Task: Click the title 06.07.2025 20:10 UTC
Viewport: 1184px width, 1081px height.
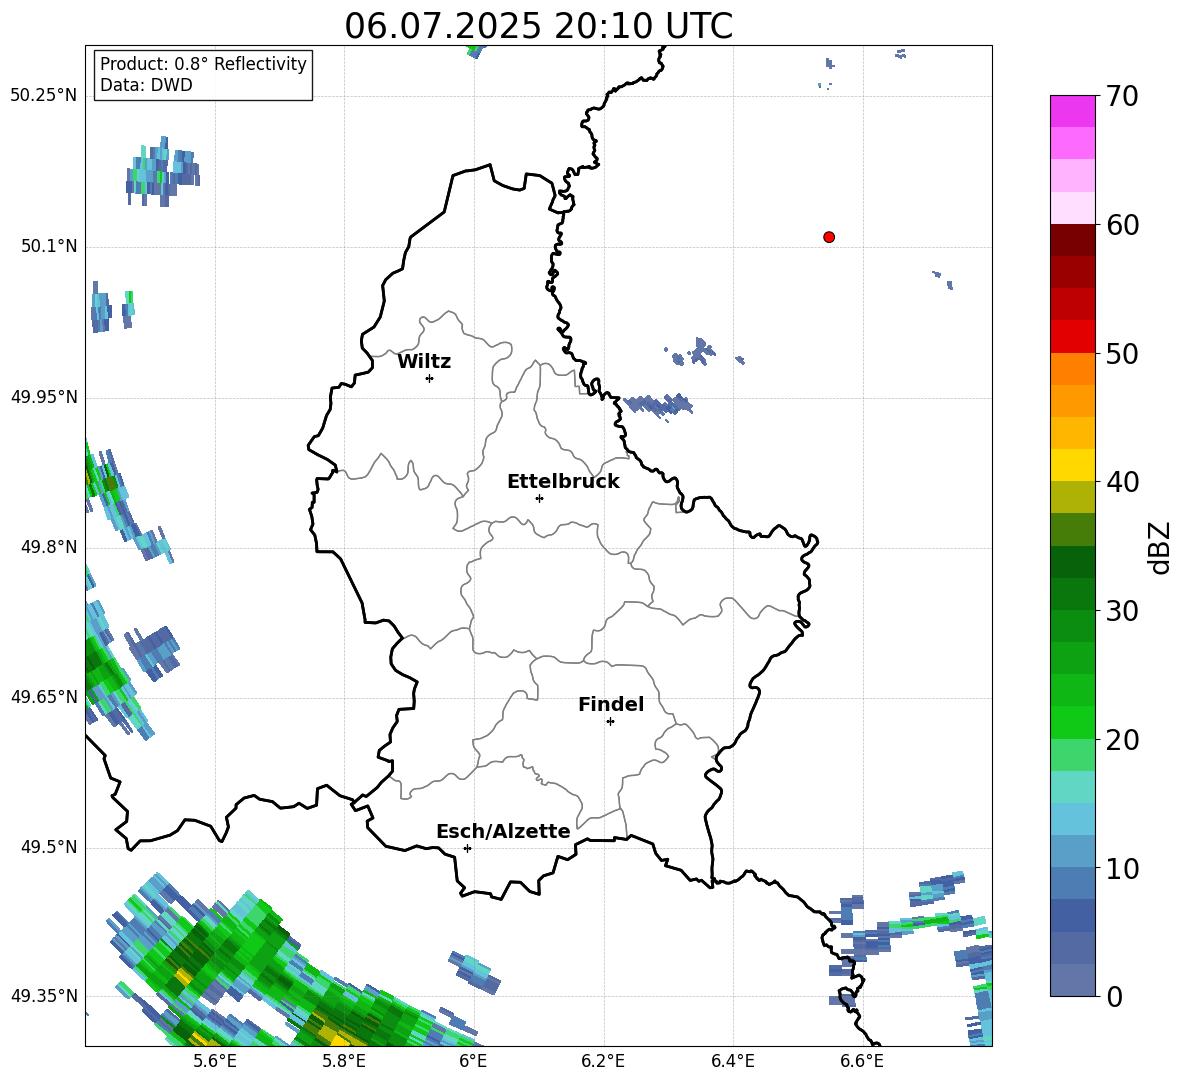Action: click(x=538, y=26)
